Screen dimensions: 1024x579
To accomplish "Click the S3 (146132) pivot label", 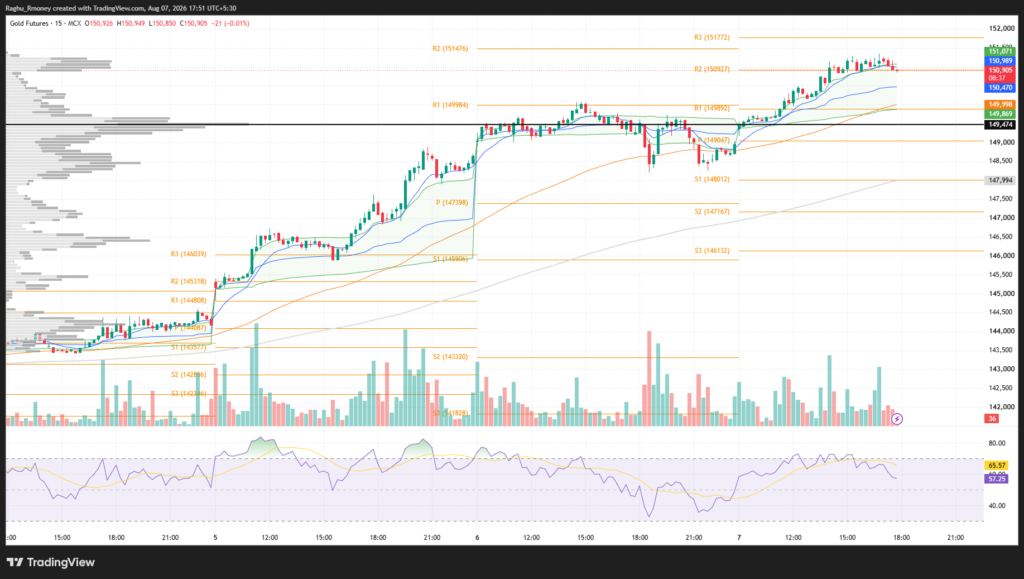I will [x=712, y=251].
